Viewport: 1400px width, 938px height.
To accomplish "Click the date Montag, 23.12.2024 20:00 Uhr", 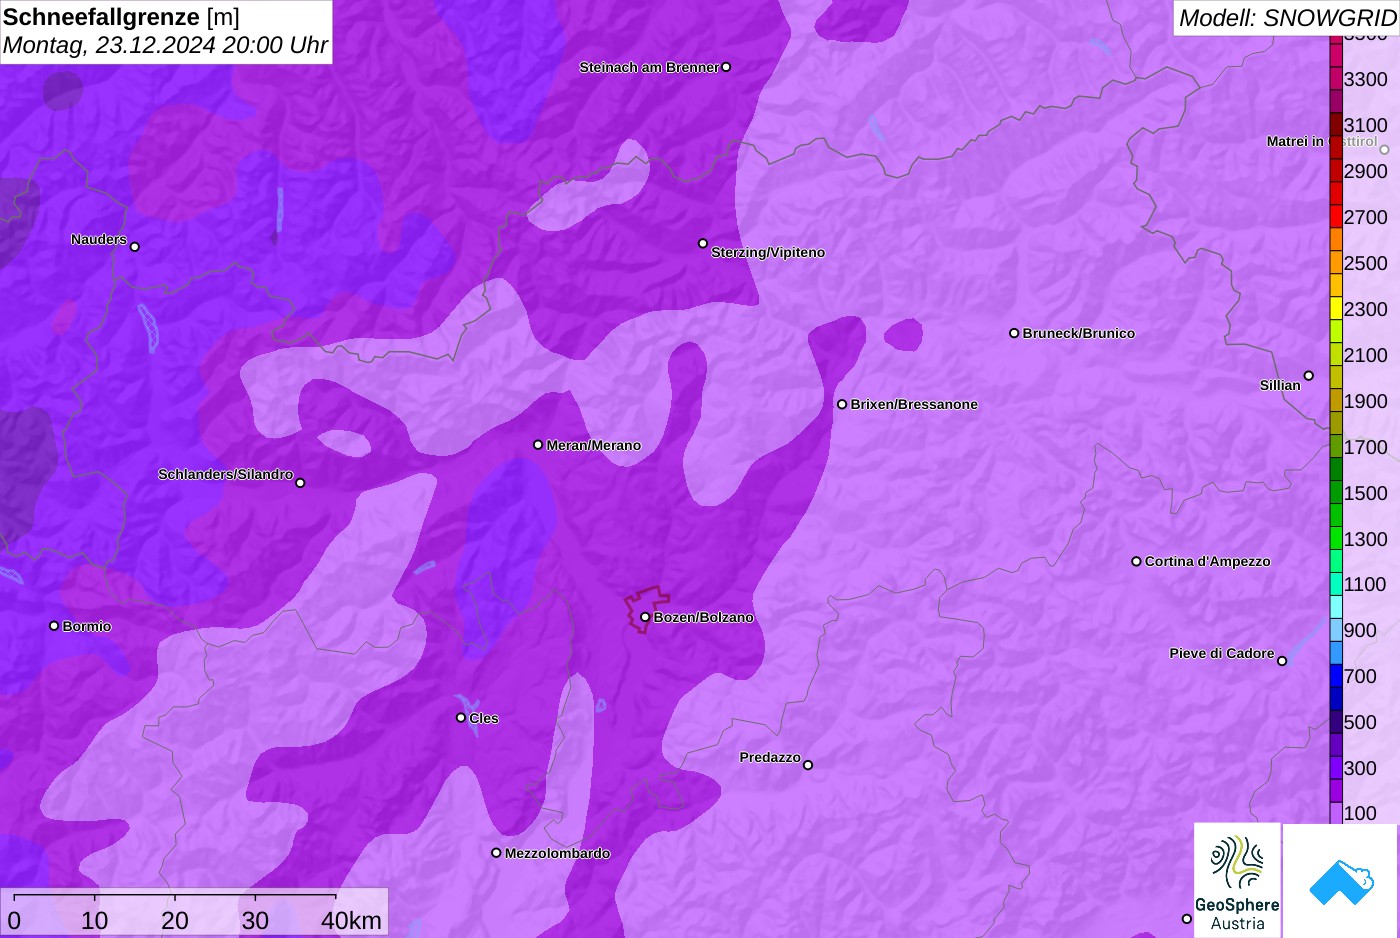I will tap(165, 45).
